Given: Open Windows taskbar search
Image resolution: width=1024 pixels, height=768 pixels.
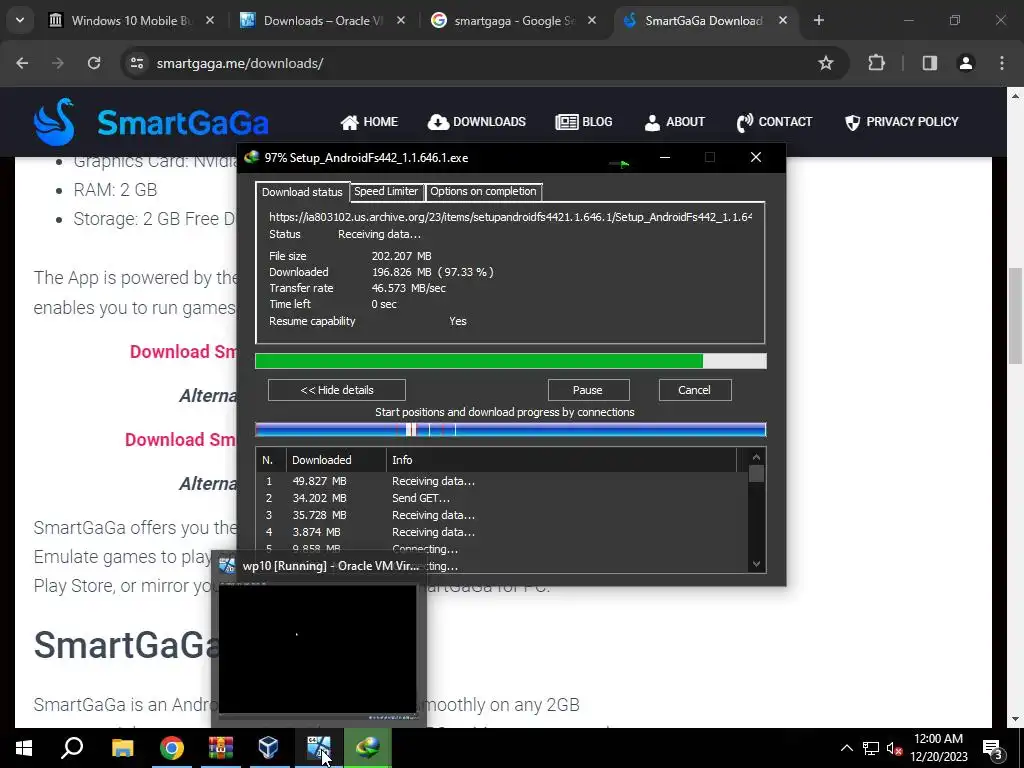Looking at the screenshot, I should (x=72, y=748).
